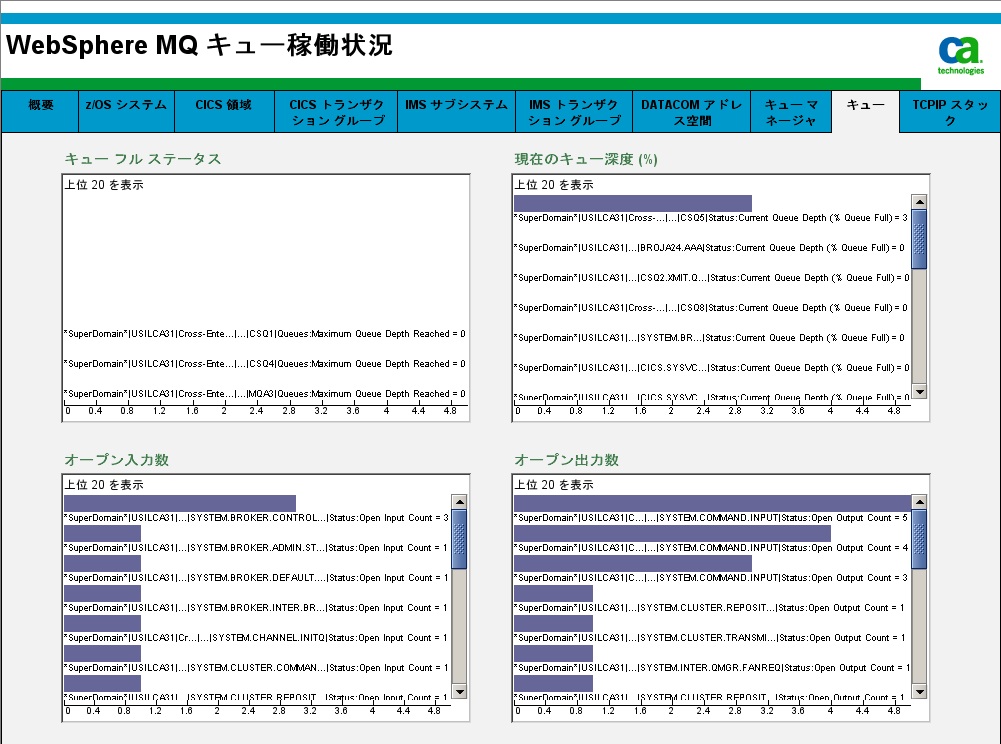Click the top SYSTEM.COMMAND.INPUT output count bar

point(712,503)
